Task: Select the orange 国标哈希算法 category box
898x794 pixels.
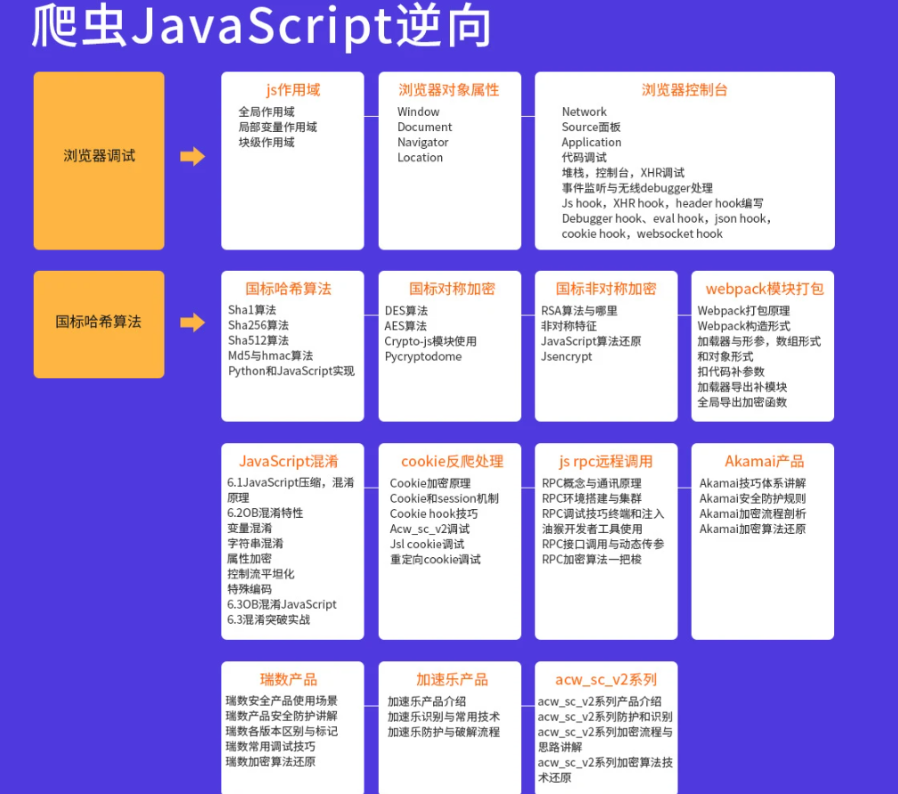Action: (x=99, y=322)
